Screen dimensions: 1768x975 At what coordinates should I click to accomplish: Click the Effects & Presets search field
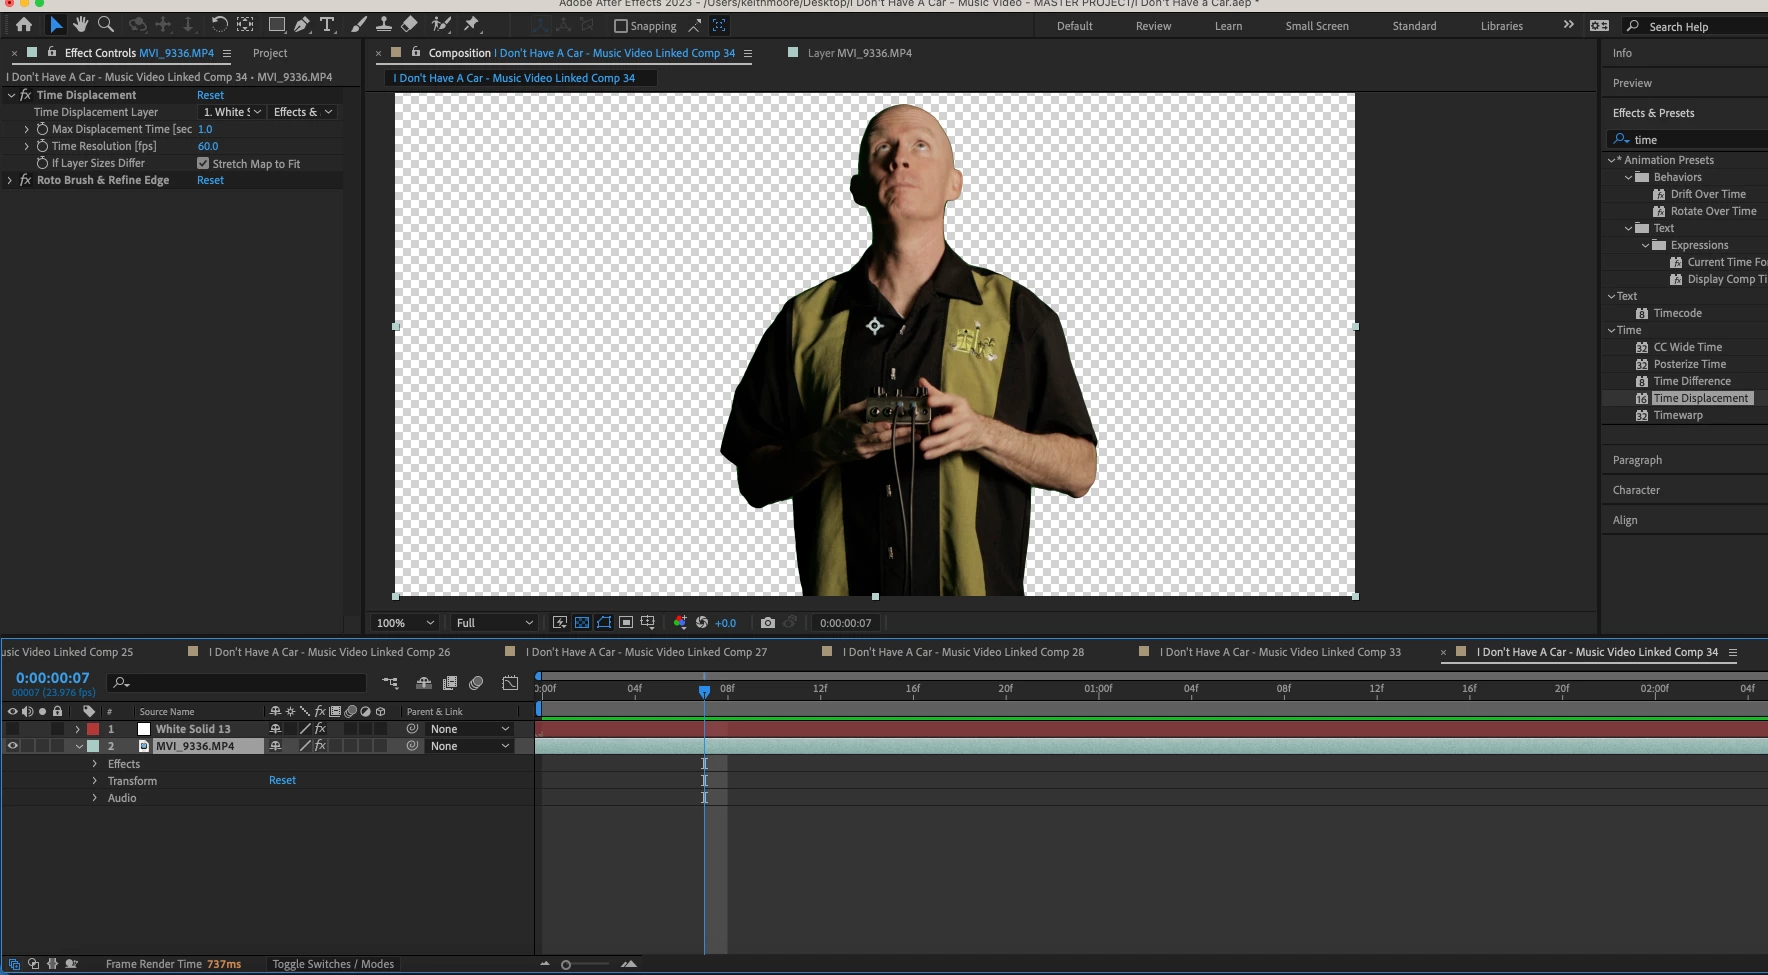point(1686,139)
